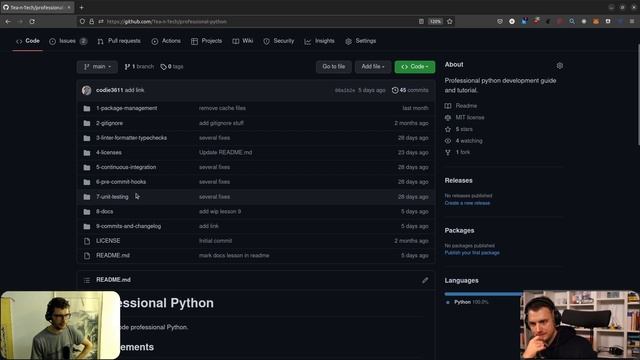Open the 45 commits history
This screenshot has height=360, width=640.
coord(410,90)
